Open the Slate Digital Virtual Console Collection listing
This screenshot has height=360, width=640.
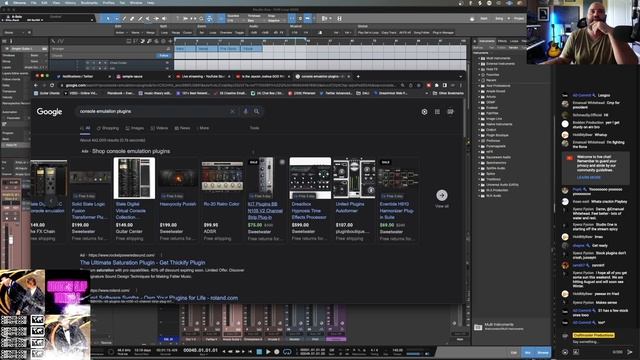click(x=134, y=200)
